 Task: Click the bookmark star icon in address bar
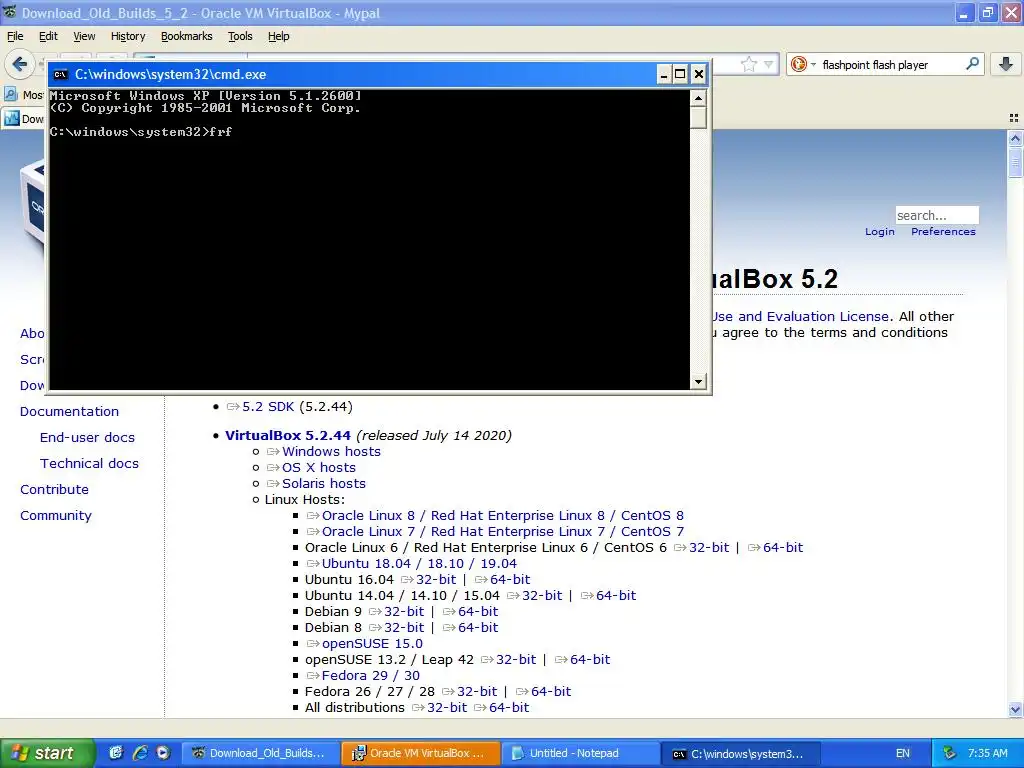pyautogui.click(x=748, y=64)
